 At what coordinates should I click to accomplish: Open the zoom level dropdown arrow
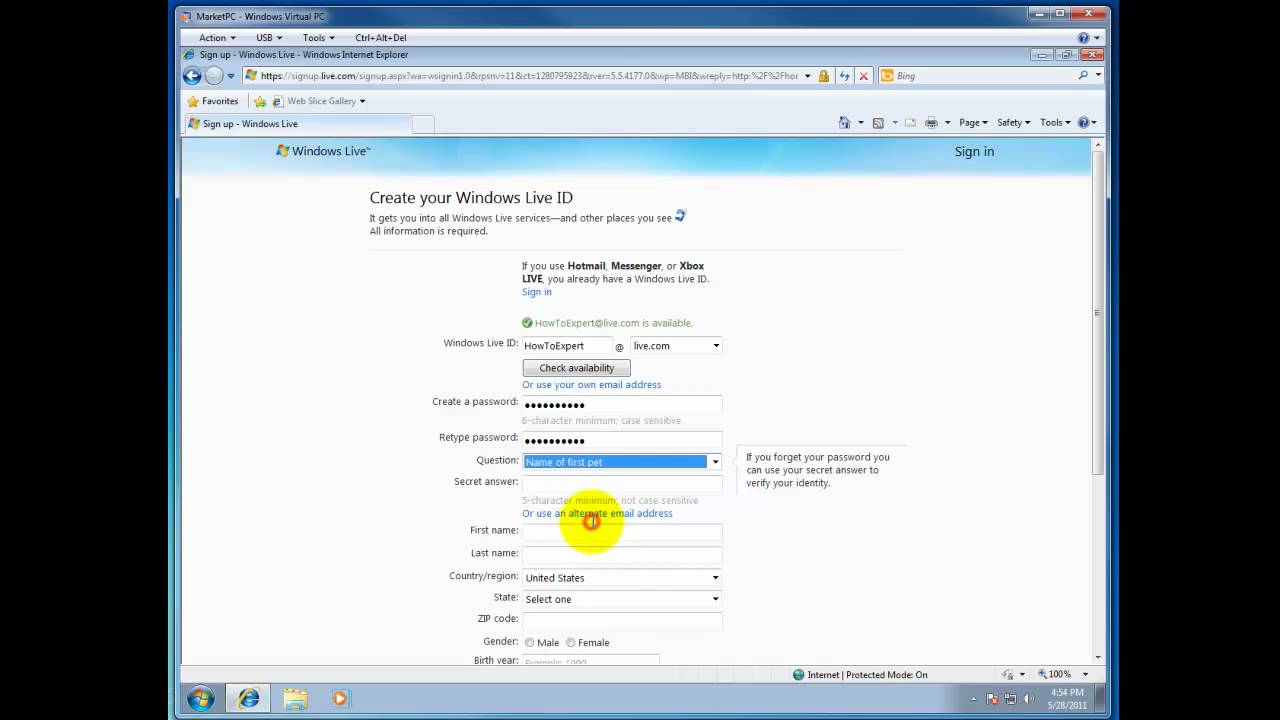(1085, 675)
